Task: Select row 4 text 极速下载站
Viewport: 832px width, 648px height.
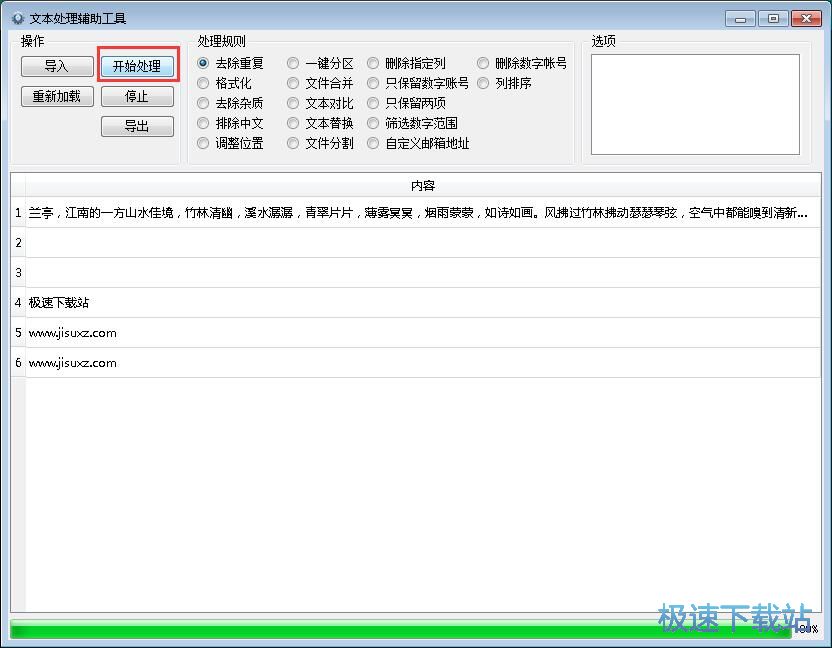Action: (x=423, y=303)
